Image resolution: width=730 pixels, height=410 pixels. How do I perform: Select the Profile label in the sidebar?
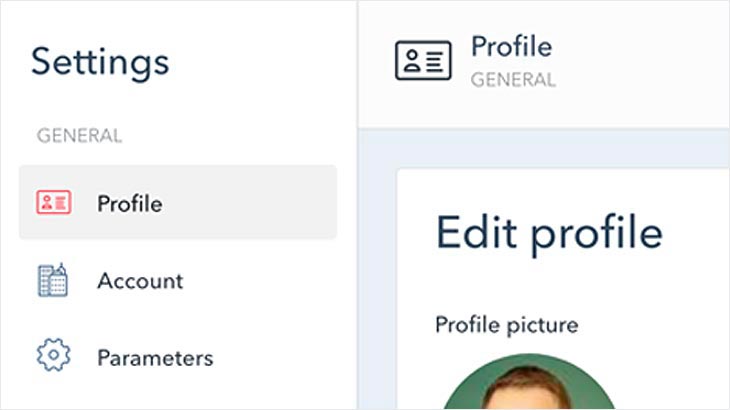[130, 204]
